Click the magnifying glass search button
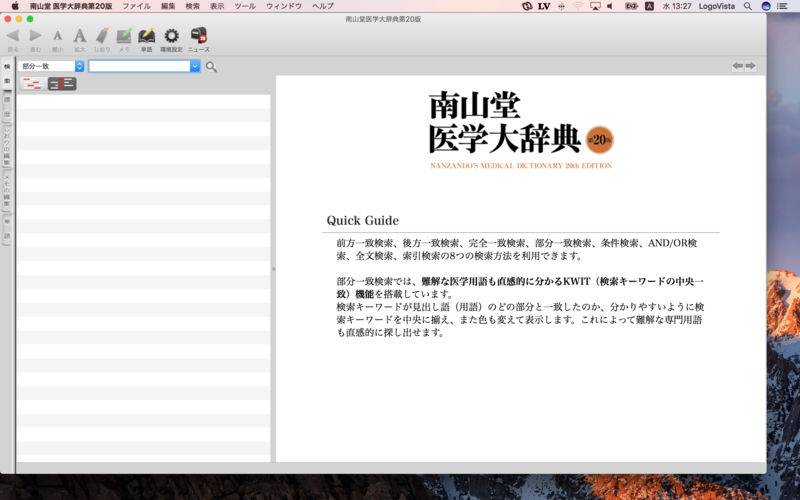This screenshot has width=800, height=500. point(211,66)
